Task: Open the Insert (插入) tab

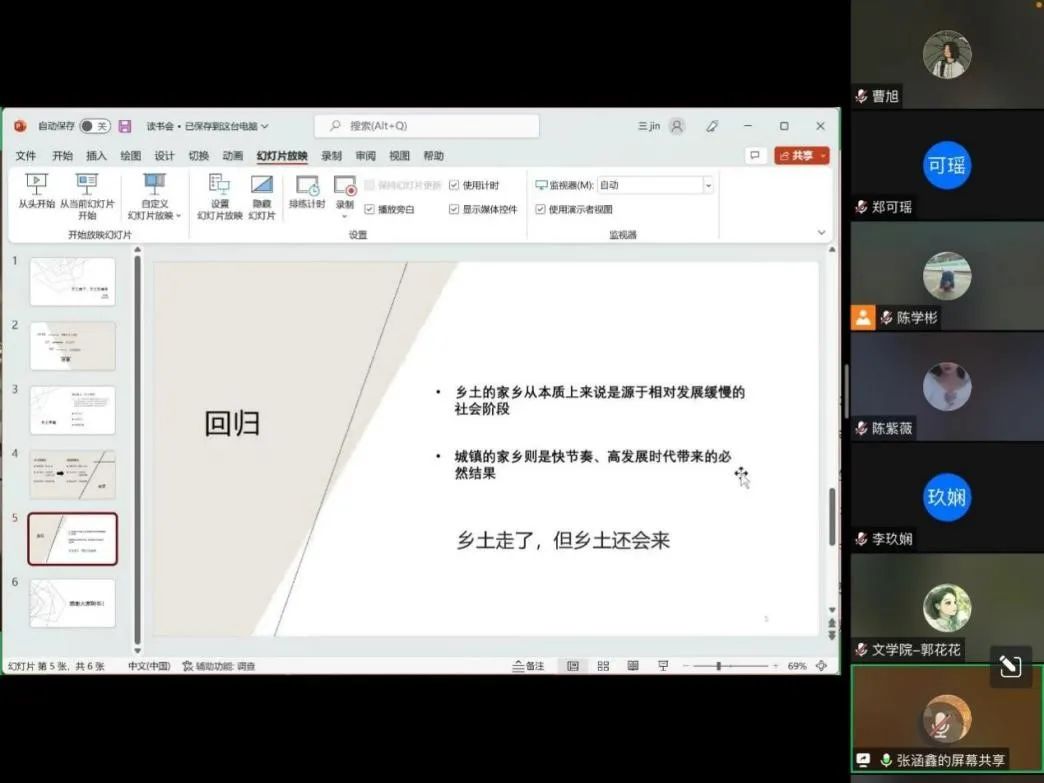Action: pos(96,156)
